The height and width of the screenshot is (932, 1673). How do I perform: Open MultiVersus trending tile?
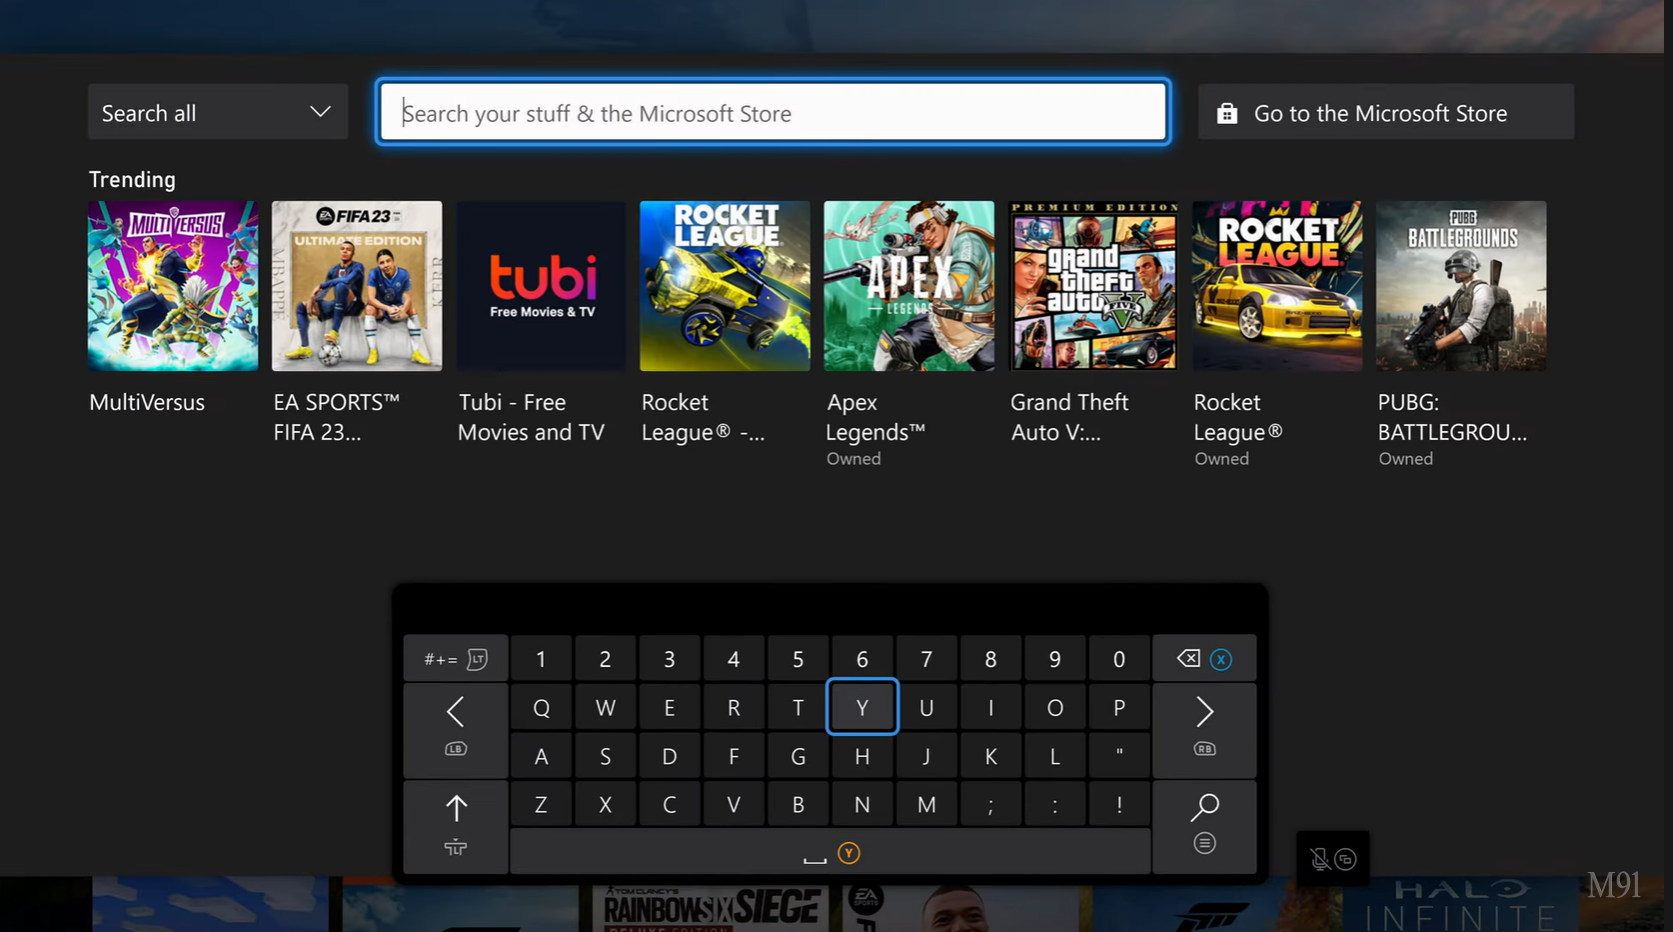[x=173, y=286]
